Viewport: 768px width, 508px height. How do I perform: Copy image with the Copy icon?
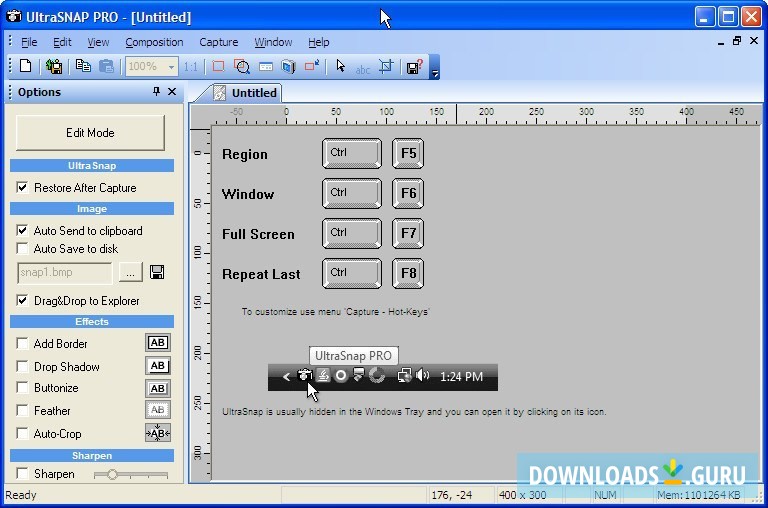83,66
